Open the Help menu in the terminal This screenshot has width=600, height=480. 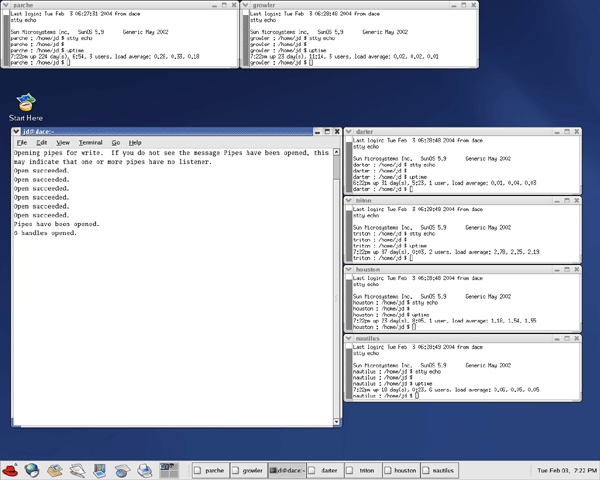tap(135, 143)
